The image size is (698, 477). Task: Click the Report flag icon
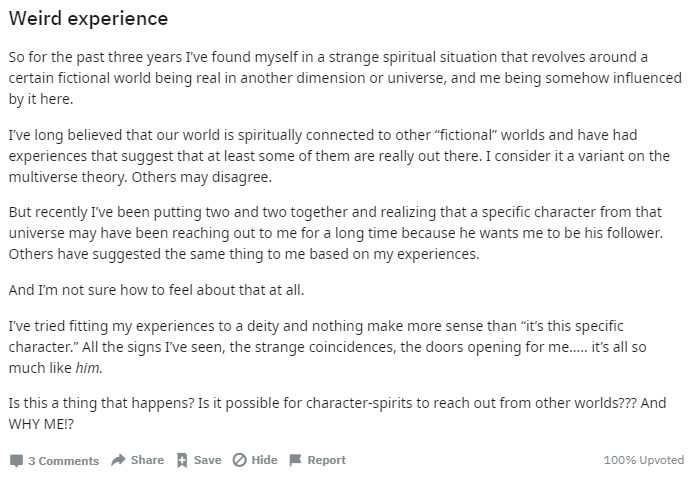pos(295,460)
